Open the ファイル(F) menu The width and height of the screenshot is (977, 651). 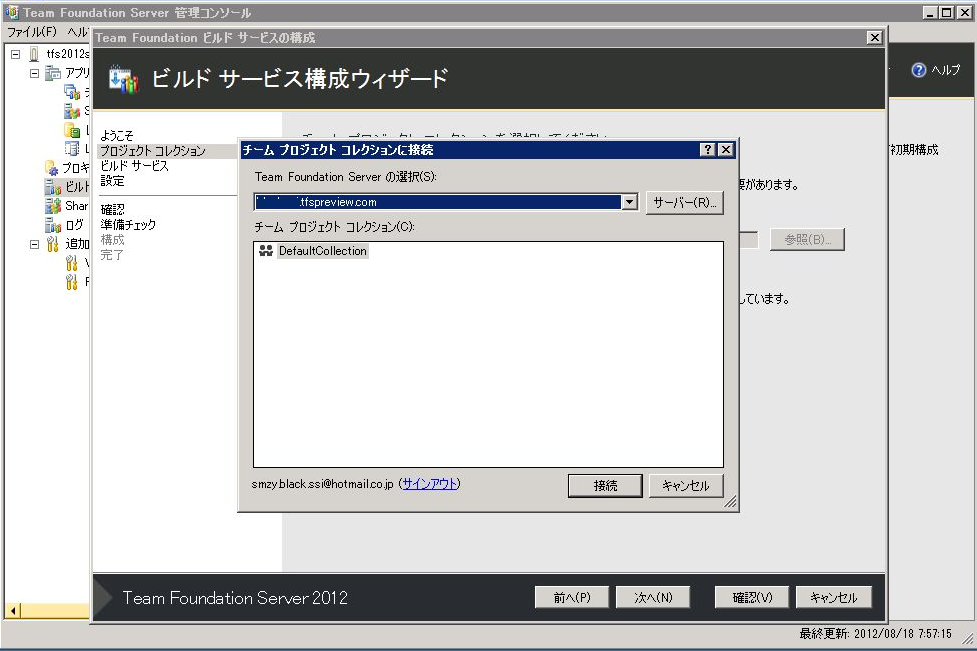point(31,31)
